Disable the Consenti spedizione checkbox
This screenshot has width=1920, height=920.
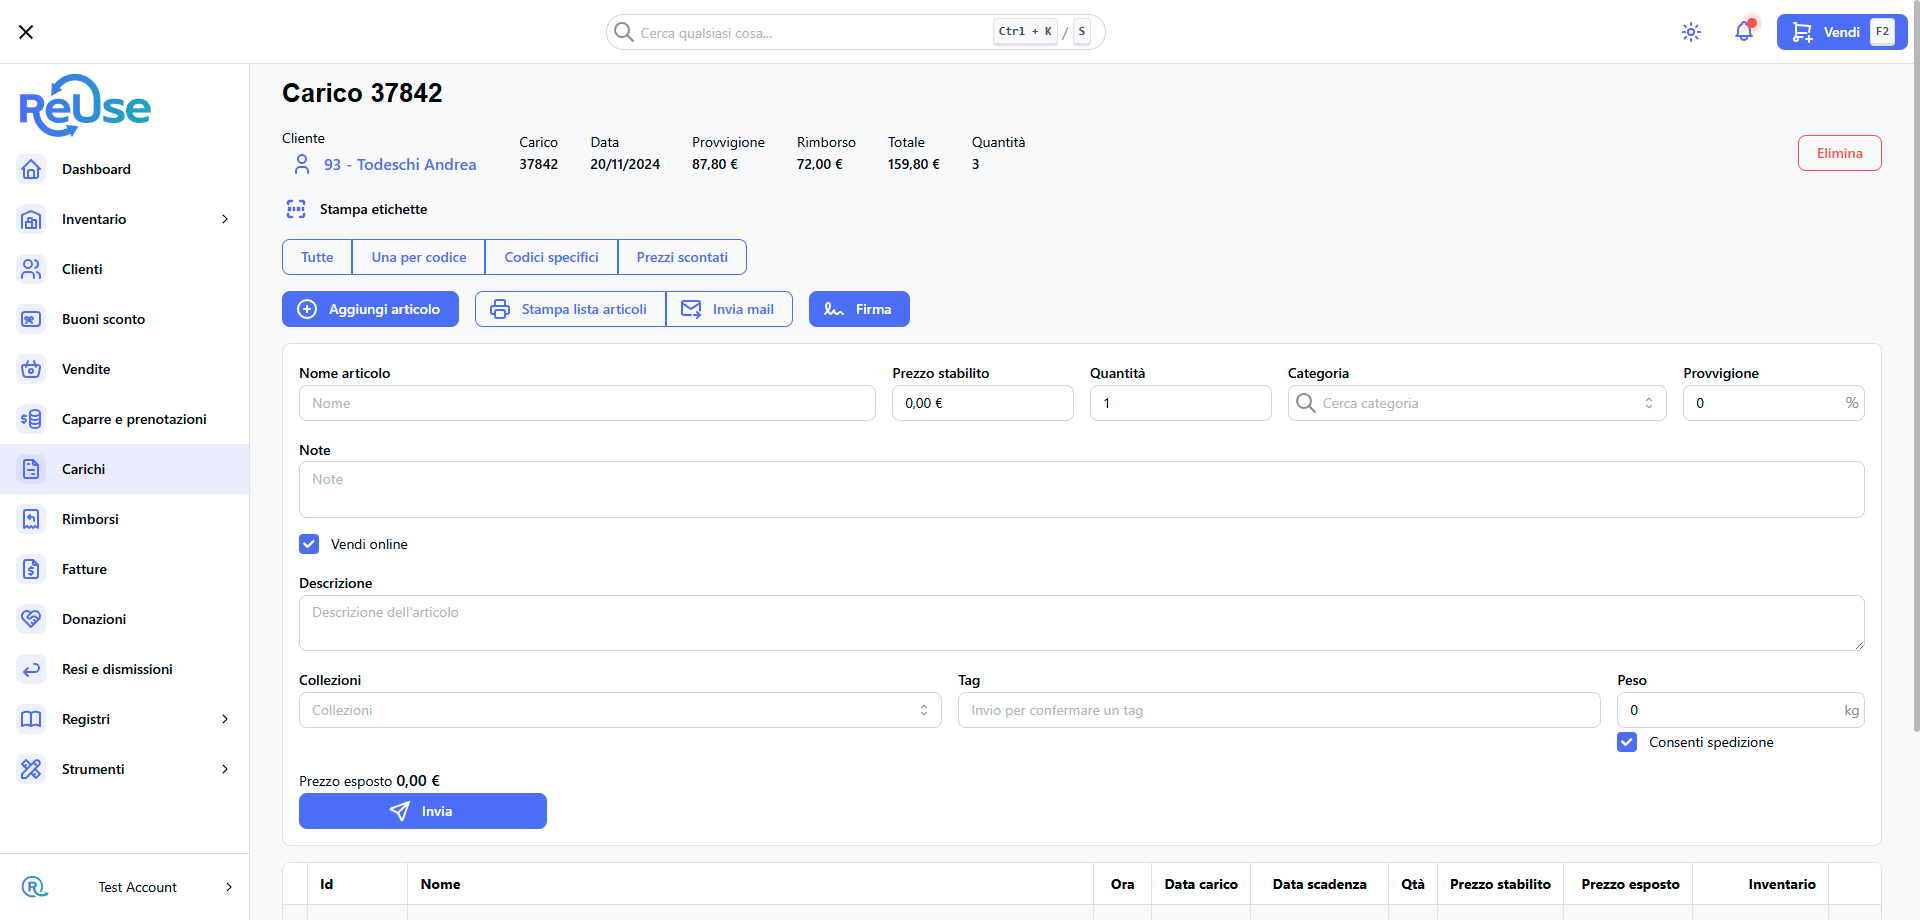pos(1627,742)
